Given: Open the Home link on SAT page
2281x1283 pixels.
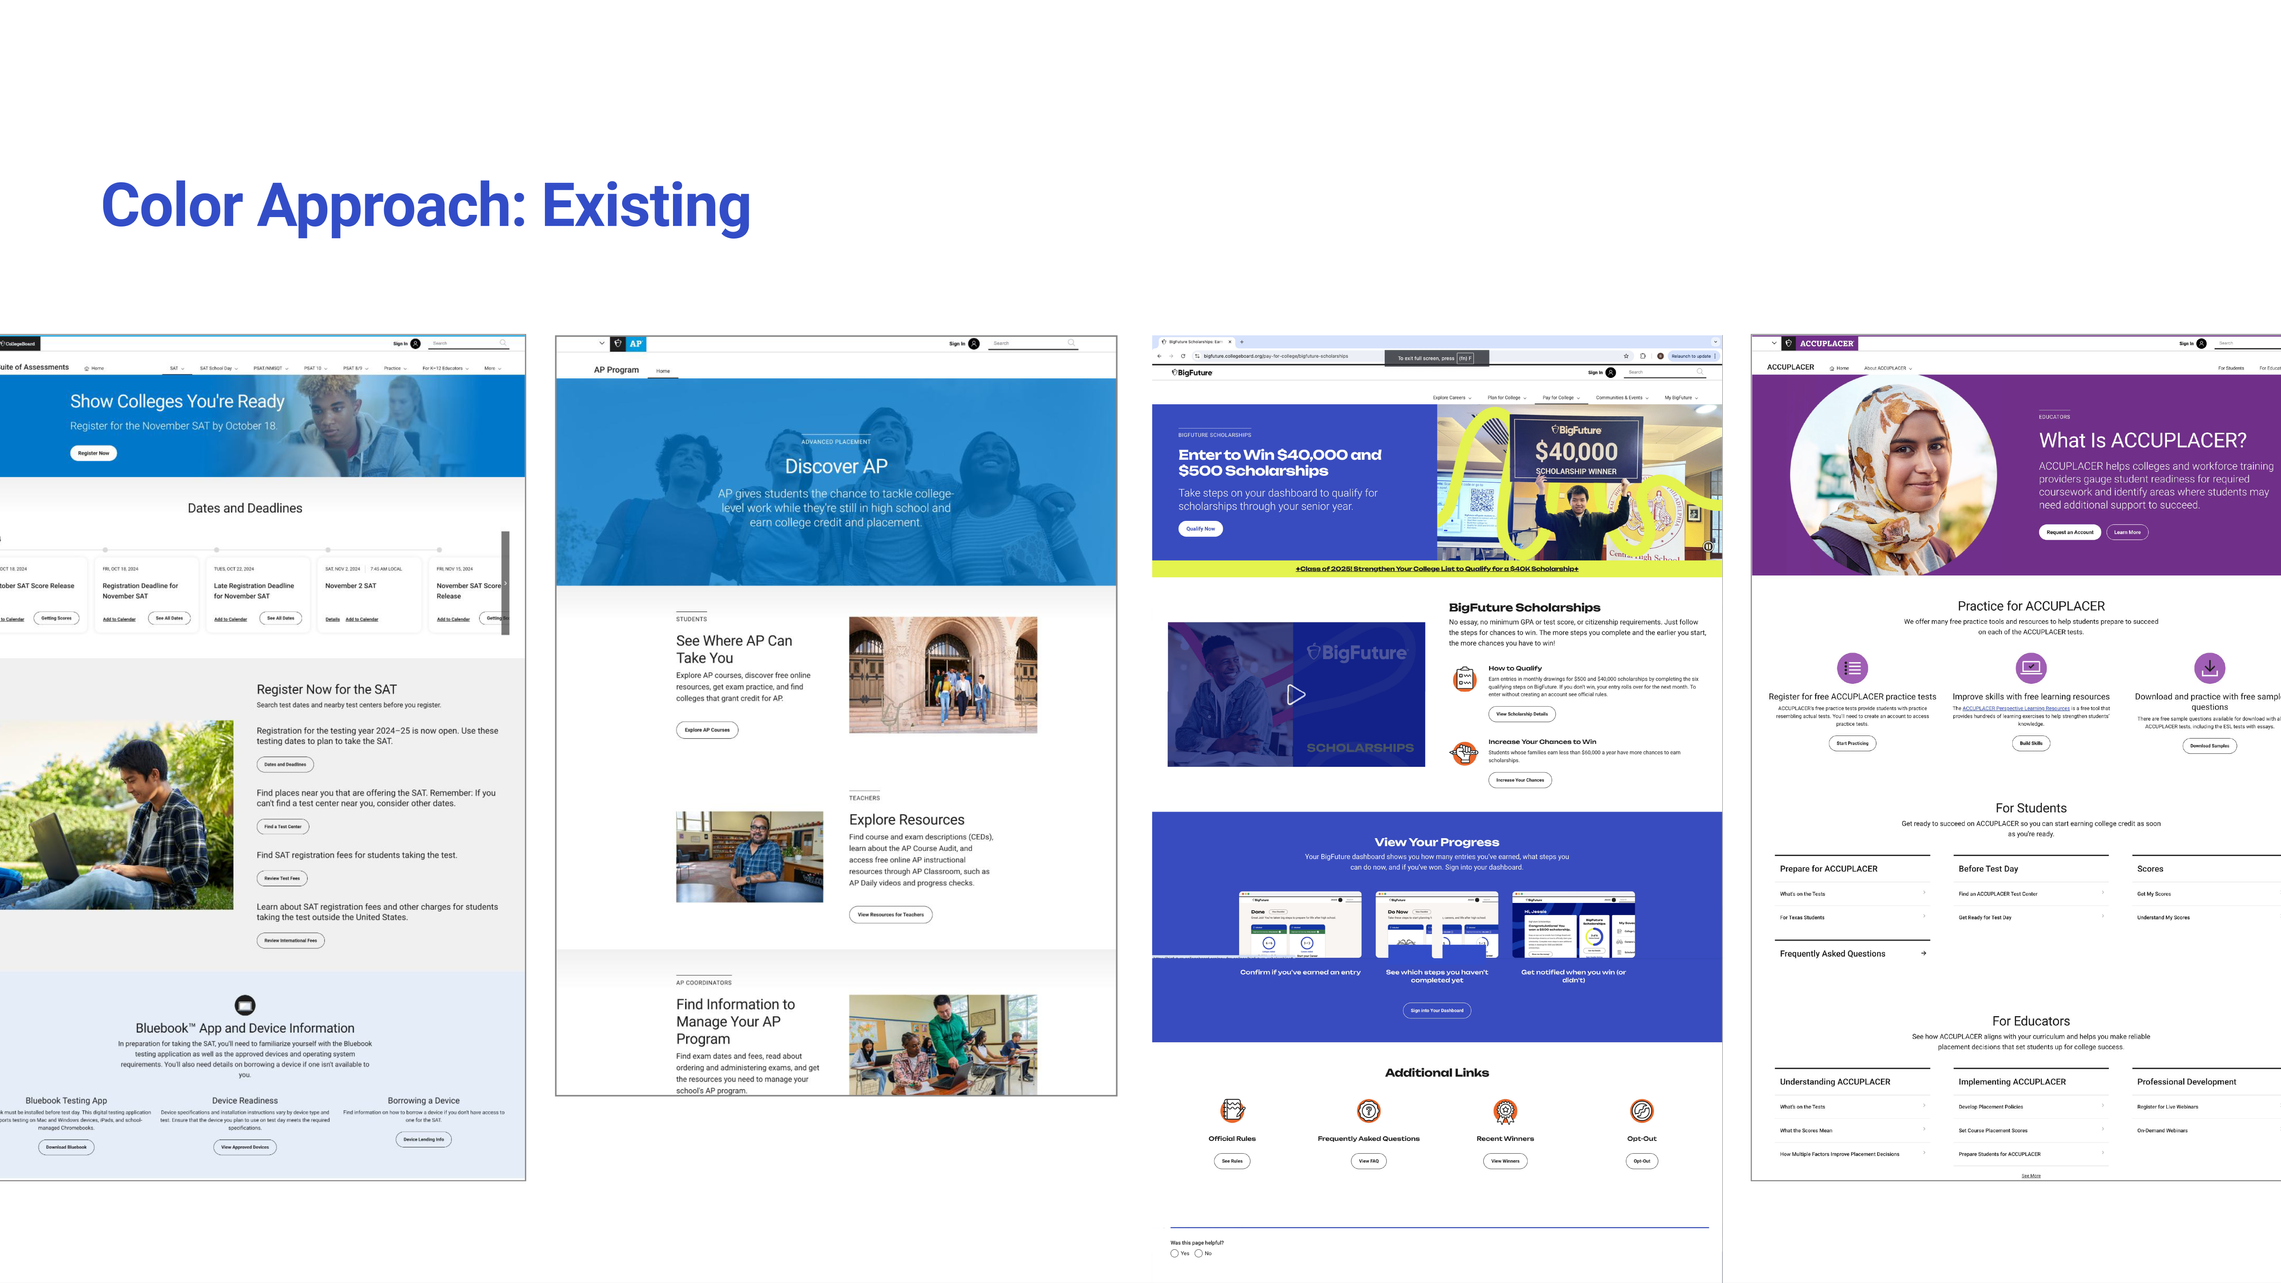Looking at the screenshot, I should tap(94, 368).
